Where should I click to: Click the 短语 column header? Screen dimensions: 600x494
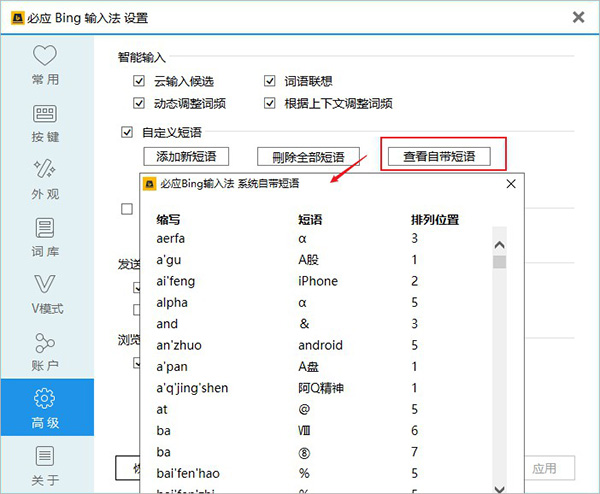(310, 220)
